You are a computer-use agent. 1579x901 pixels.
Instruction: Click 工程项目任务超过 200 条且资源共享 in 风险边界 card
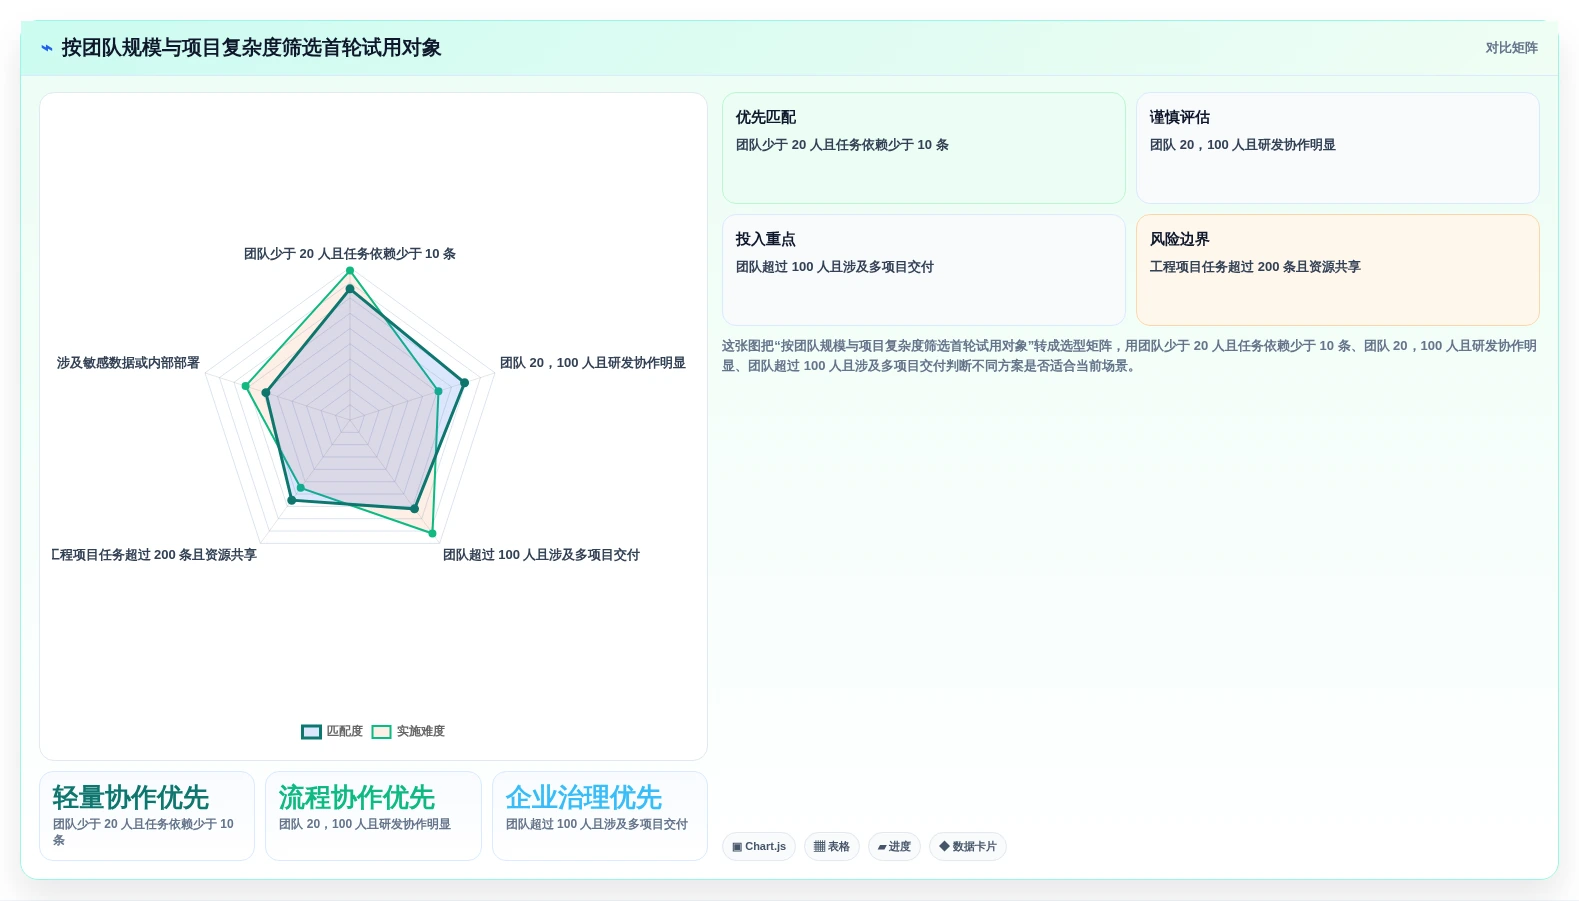click(1255, 267)
